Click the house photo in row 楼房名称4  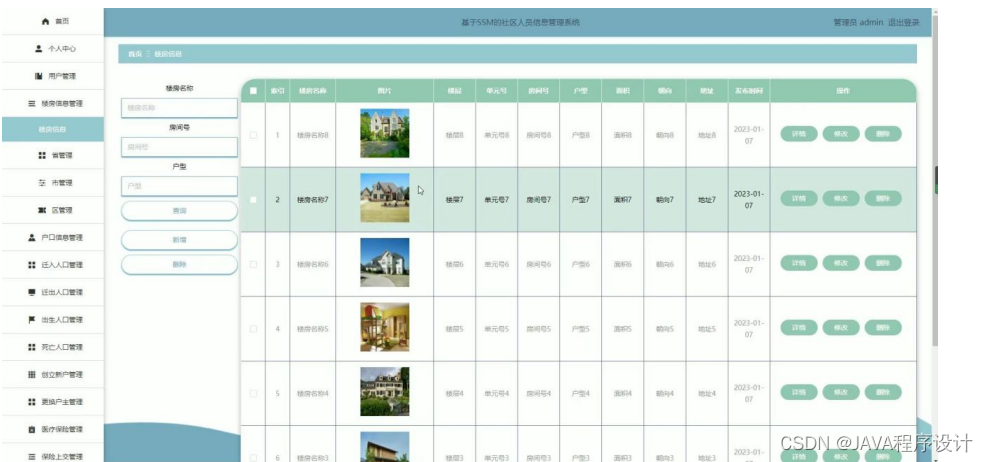pos(384,391)
